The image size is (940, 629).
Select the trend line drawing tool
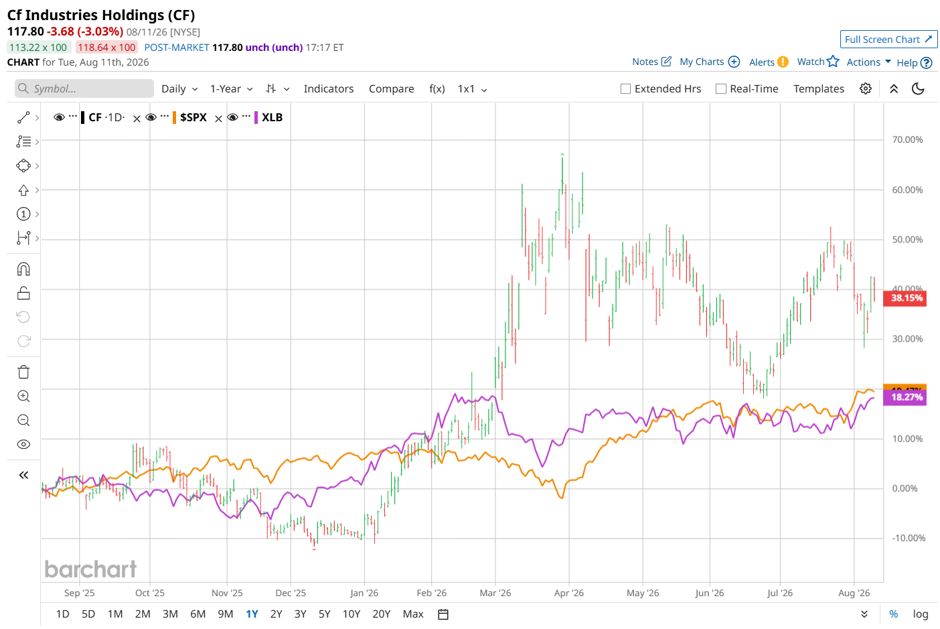23,118
